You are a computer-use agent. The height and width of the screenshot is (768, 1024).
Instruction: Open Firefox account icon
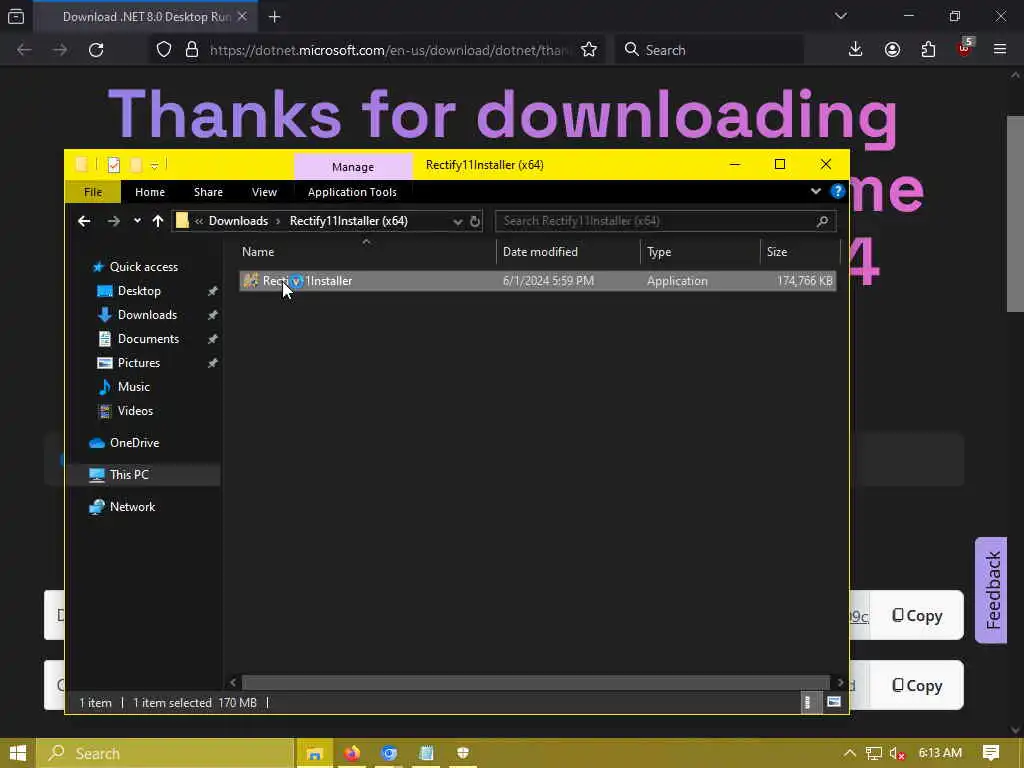point(892,50)
